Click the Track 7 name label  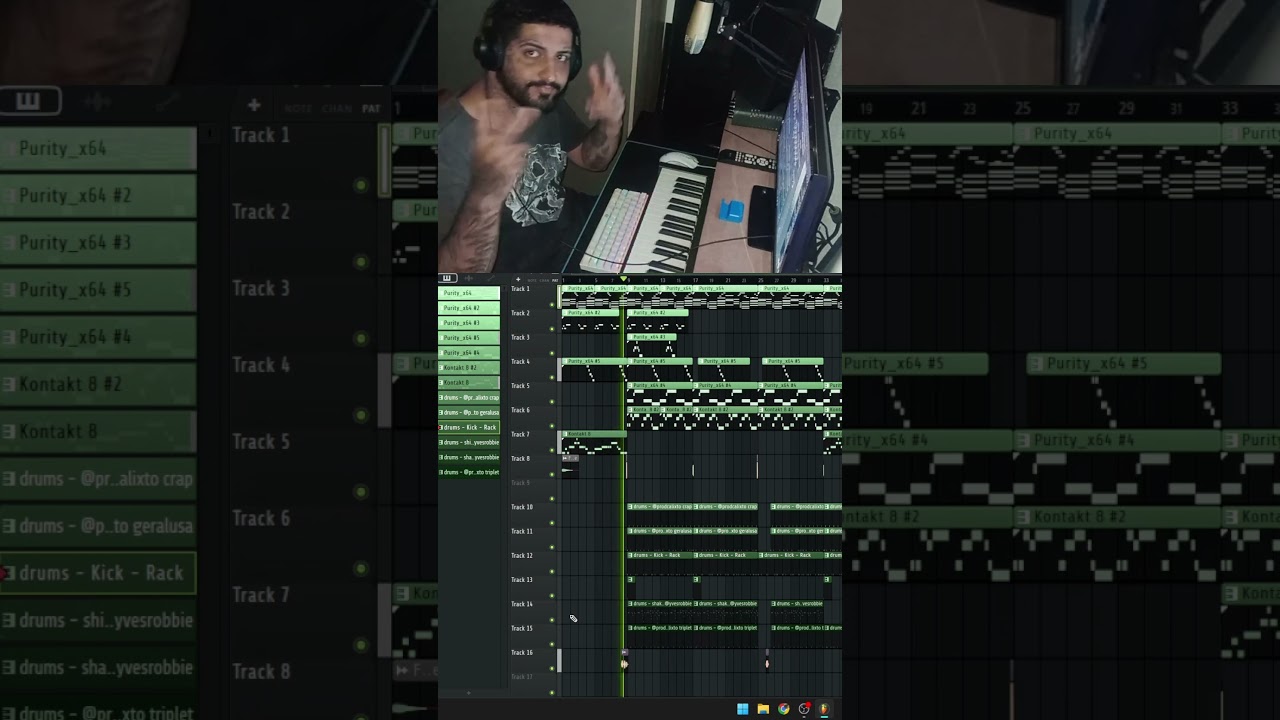tap(520, 434)
